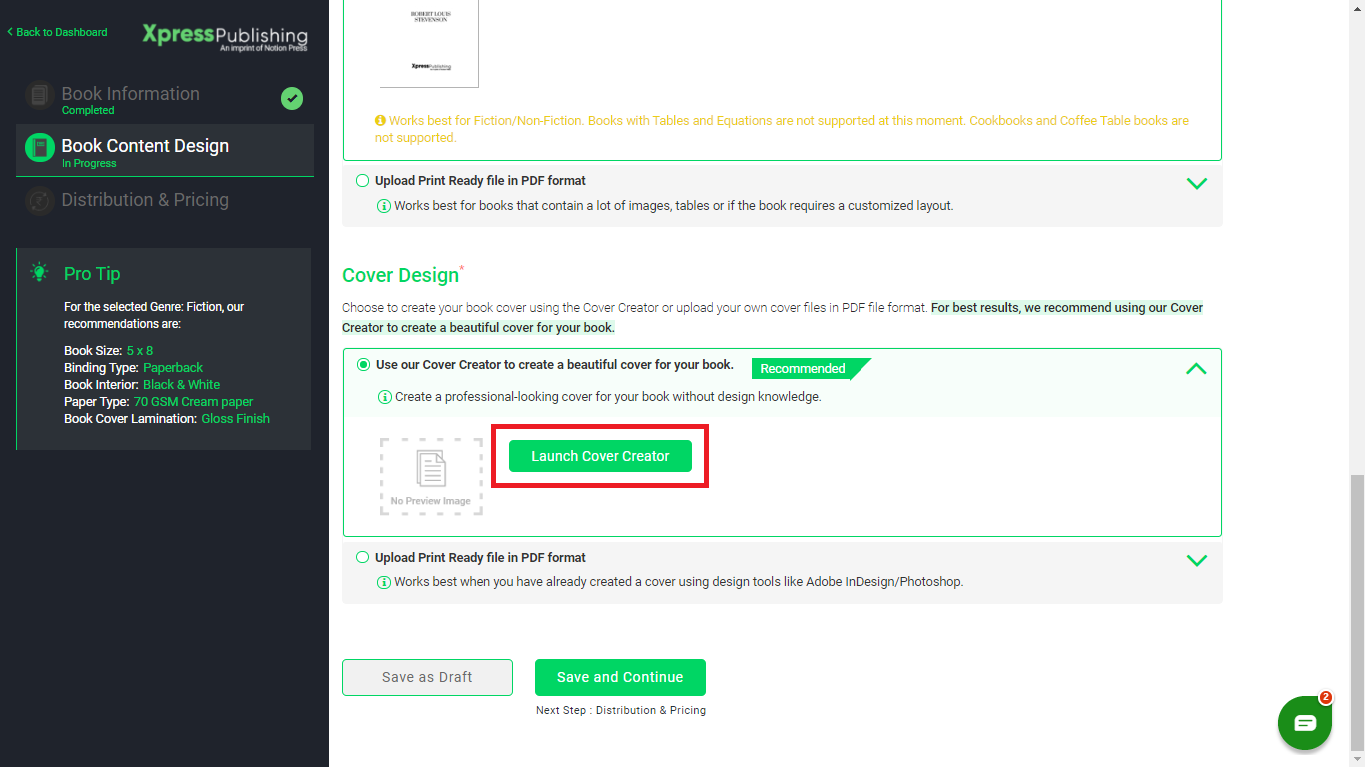Screen dimensions: 1365x767
Task: Go to Distribution & Pricing step
Action: 145,200
